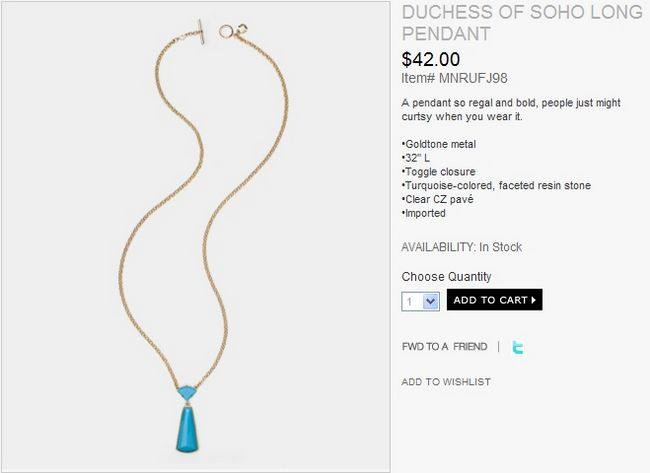Click the Choose Quantity label
The image size is (650, 473).
(x=446, y=277)
